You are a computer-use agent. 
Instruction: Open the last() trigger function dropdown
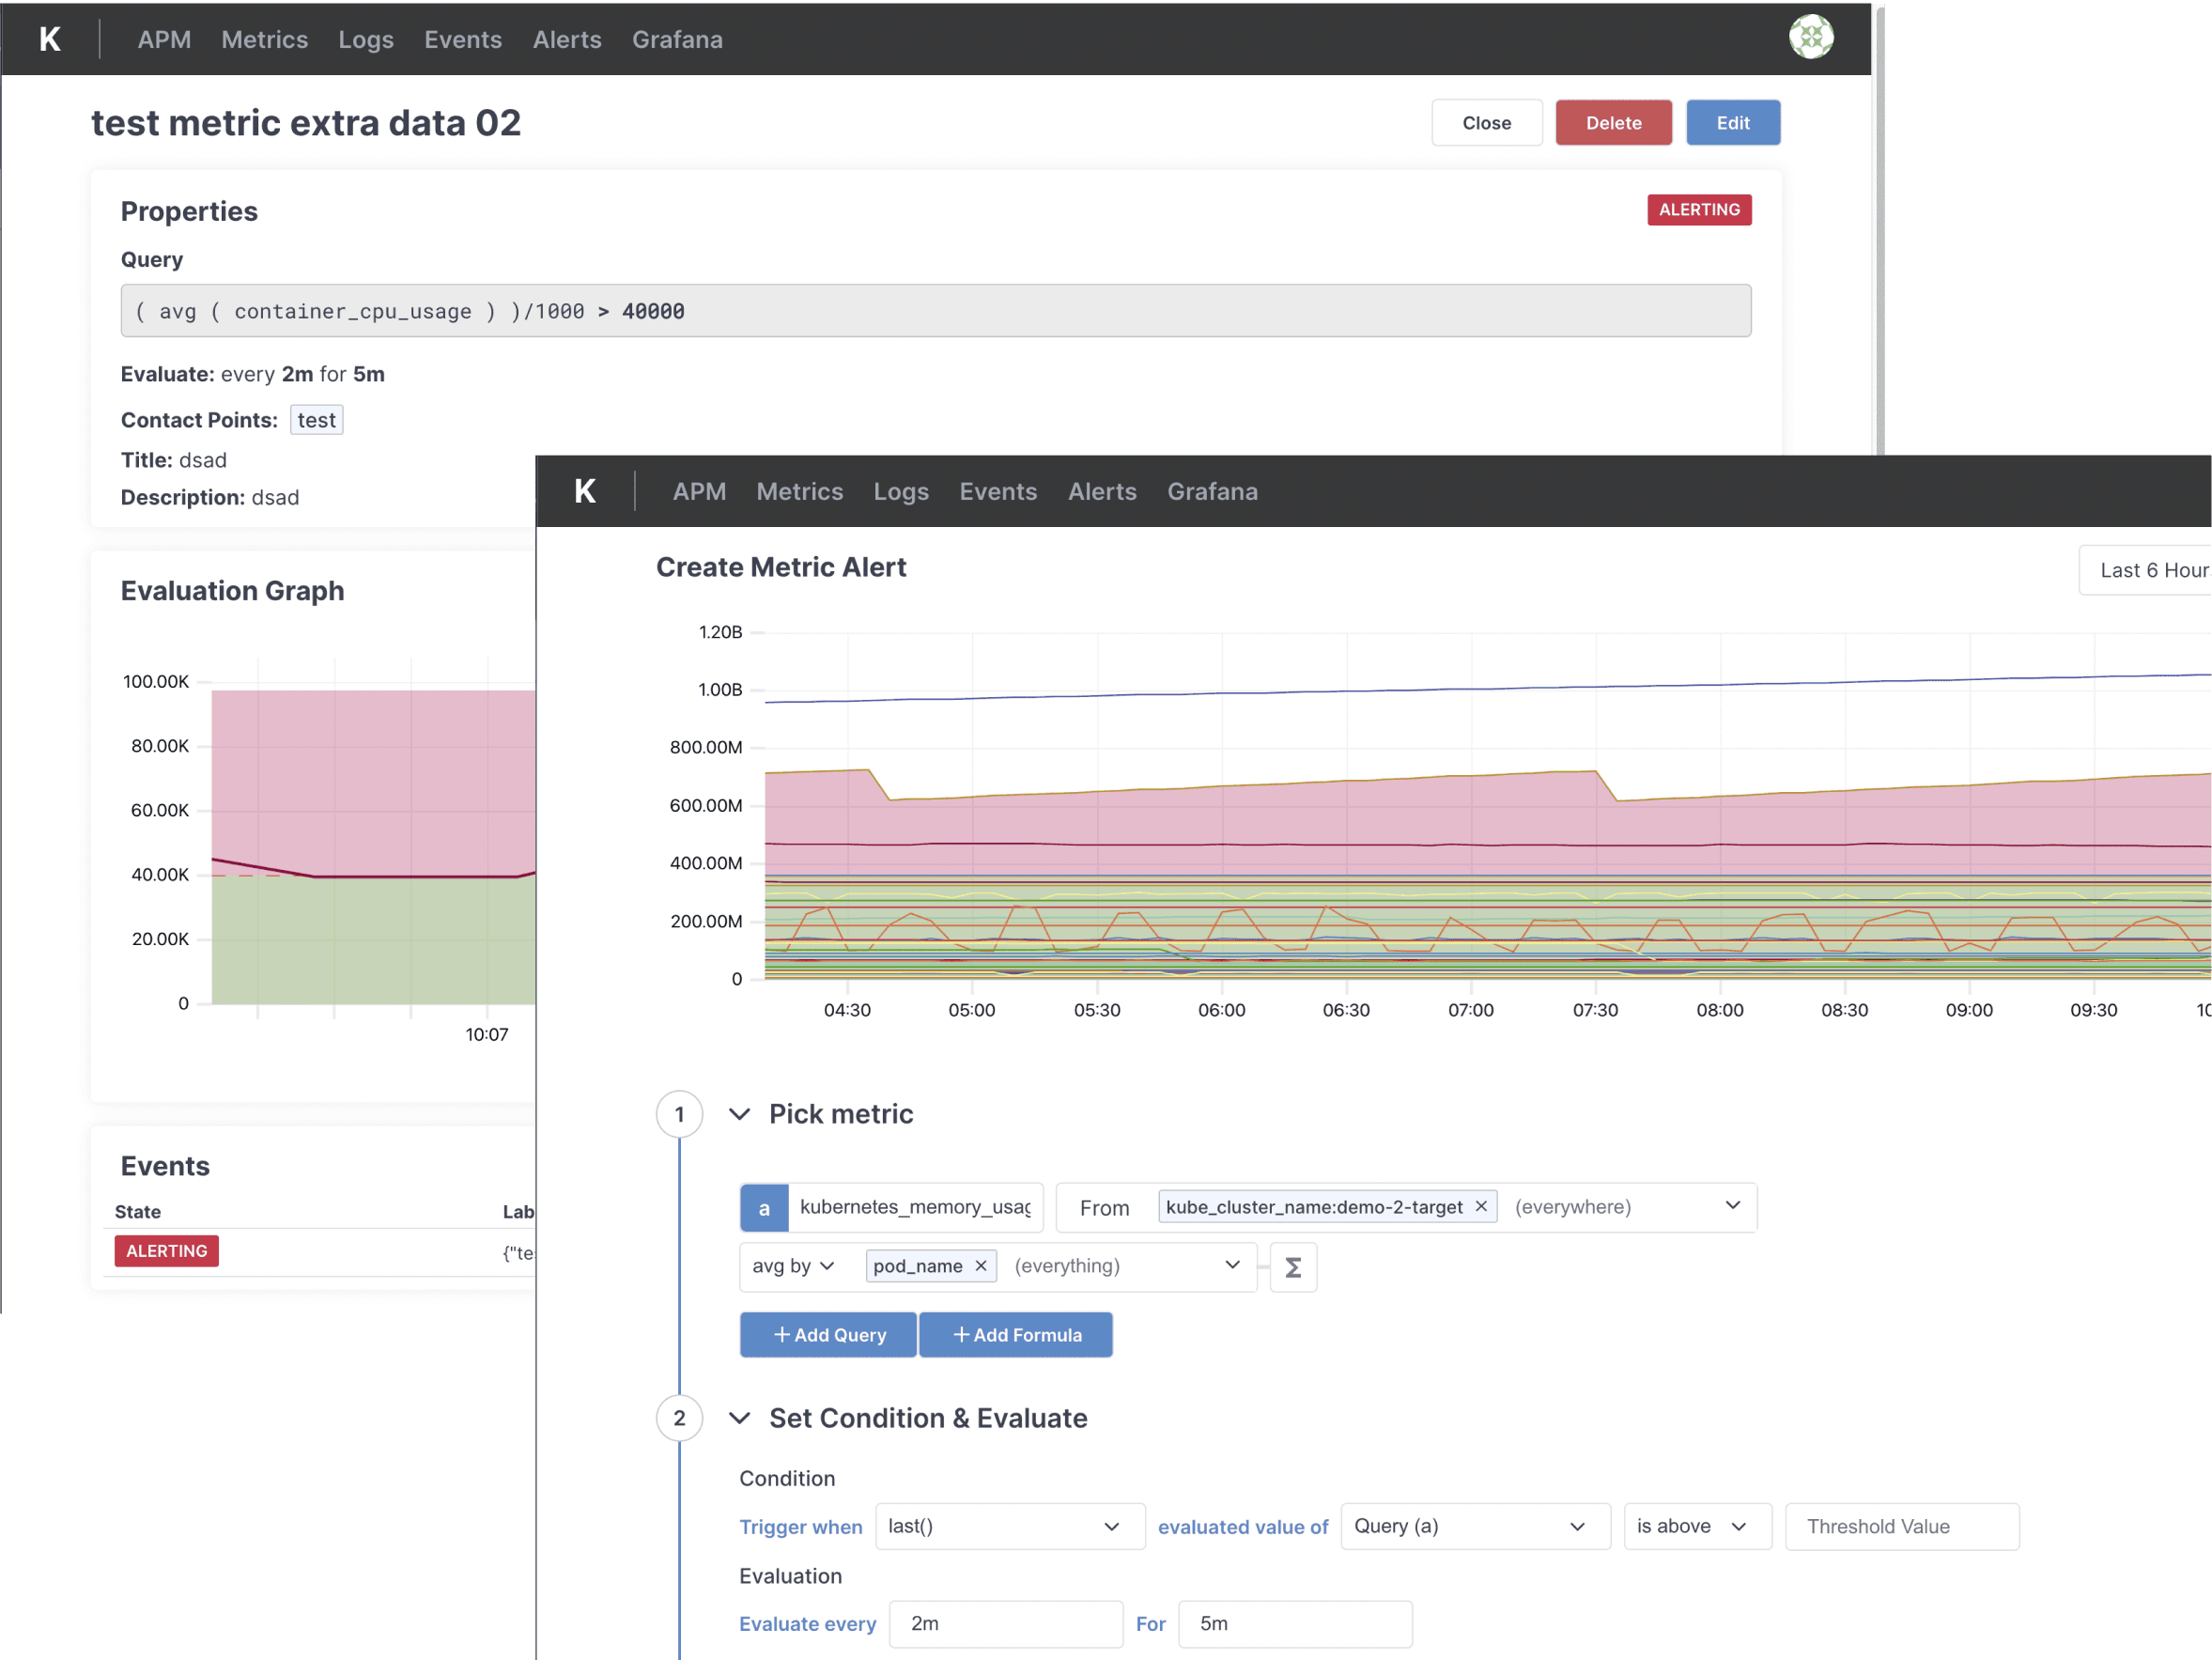point(1008,1526)
